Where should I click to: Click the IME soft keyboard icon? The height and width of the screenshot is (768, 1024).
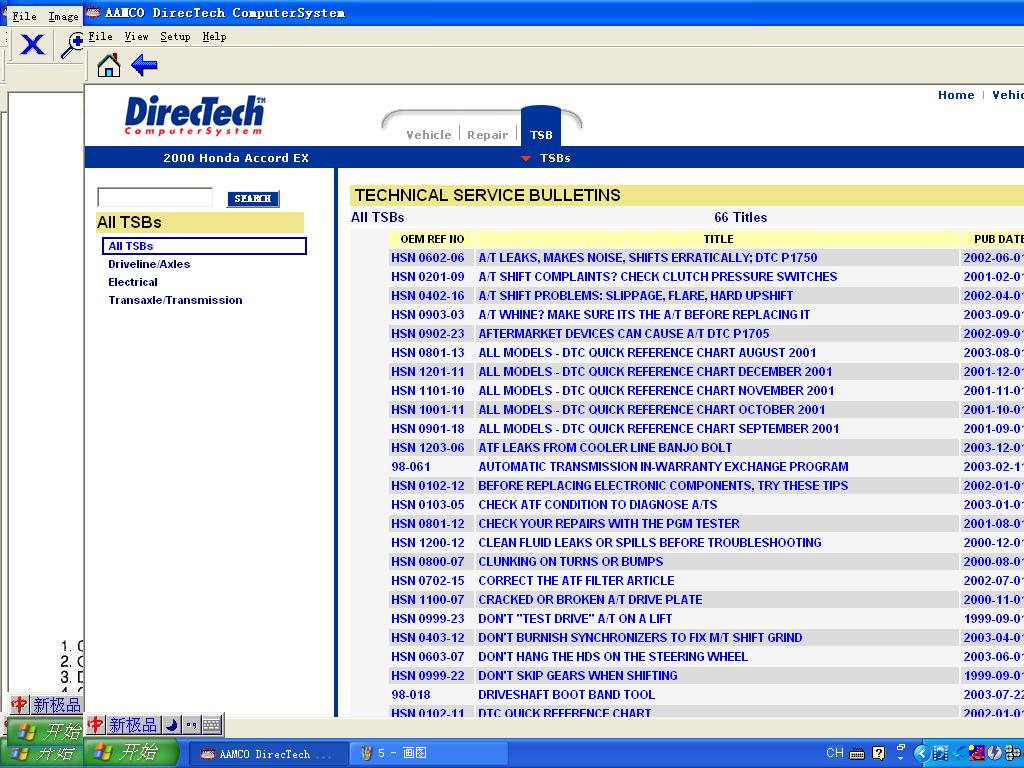pyautogui.click(x=211, y=725)
